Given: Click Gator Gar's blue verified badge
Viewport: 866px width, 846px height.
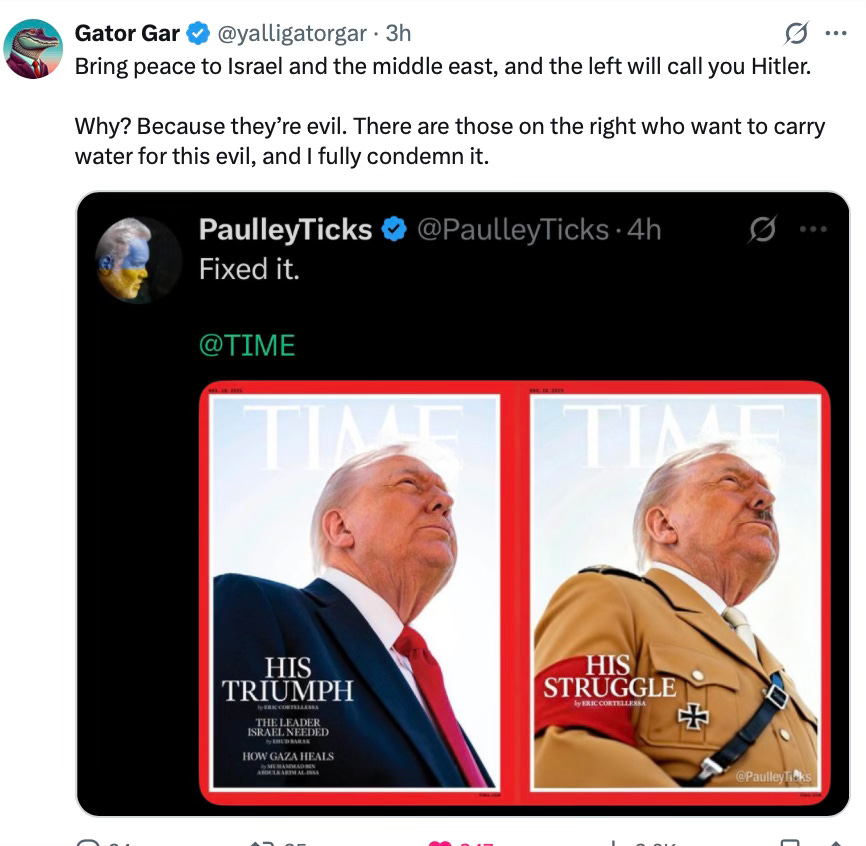Looking at the screenshot, I should tap(198, 34).
